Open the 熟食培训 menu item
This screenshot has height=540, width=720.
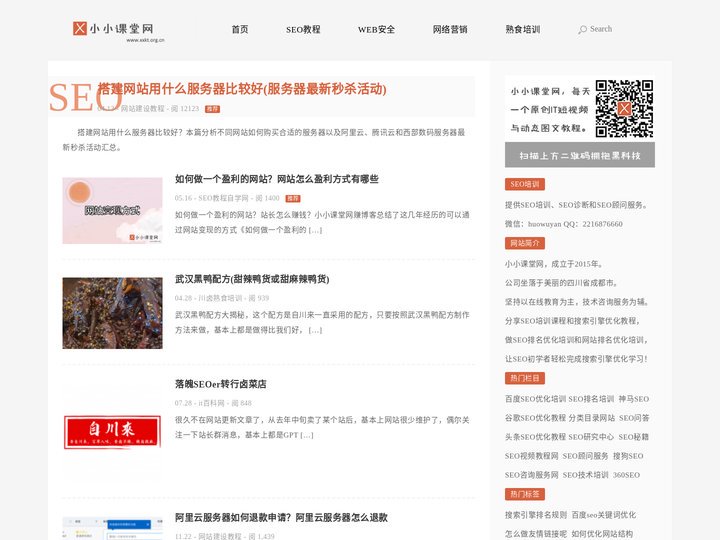(523, 29)
